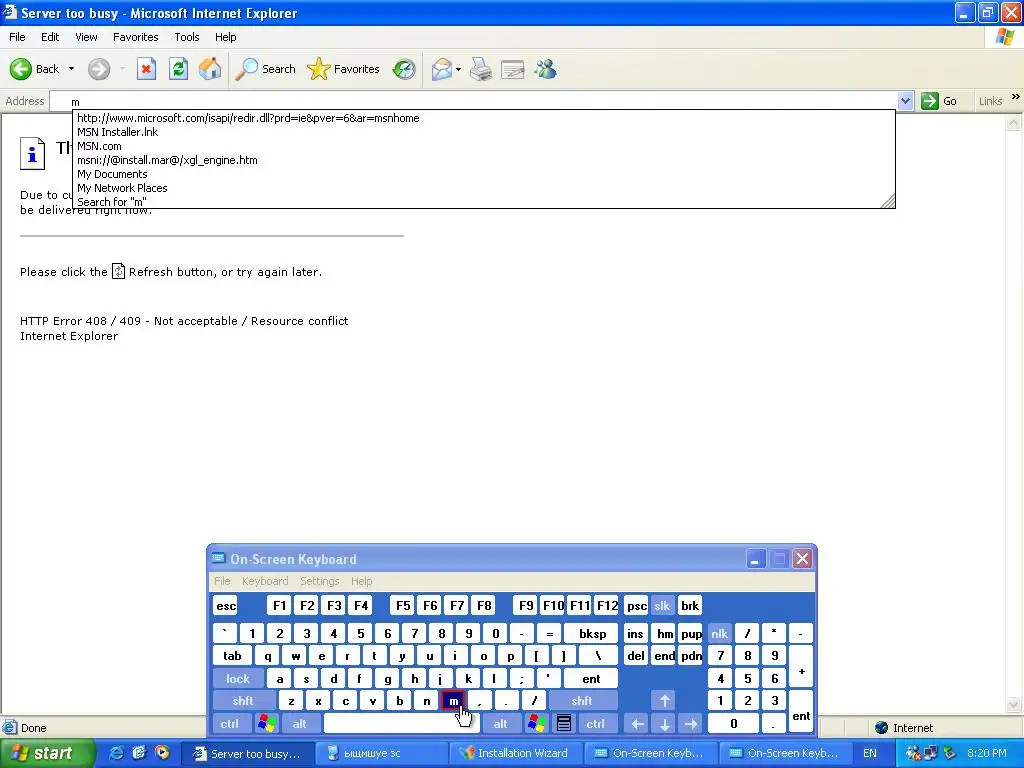Click the Go button
The image size is (1024, 768).
(939, 101)
